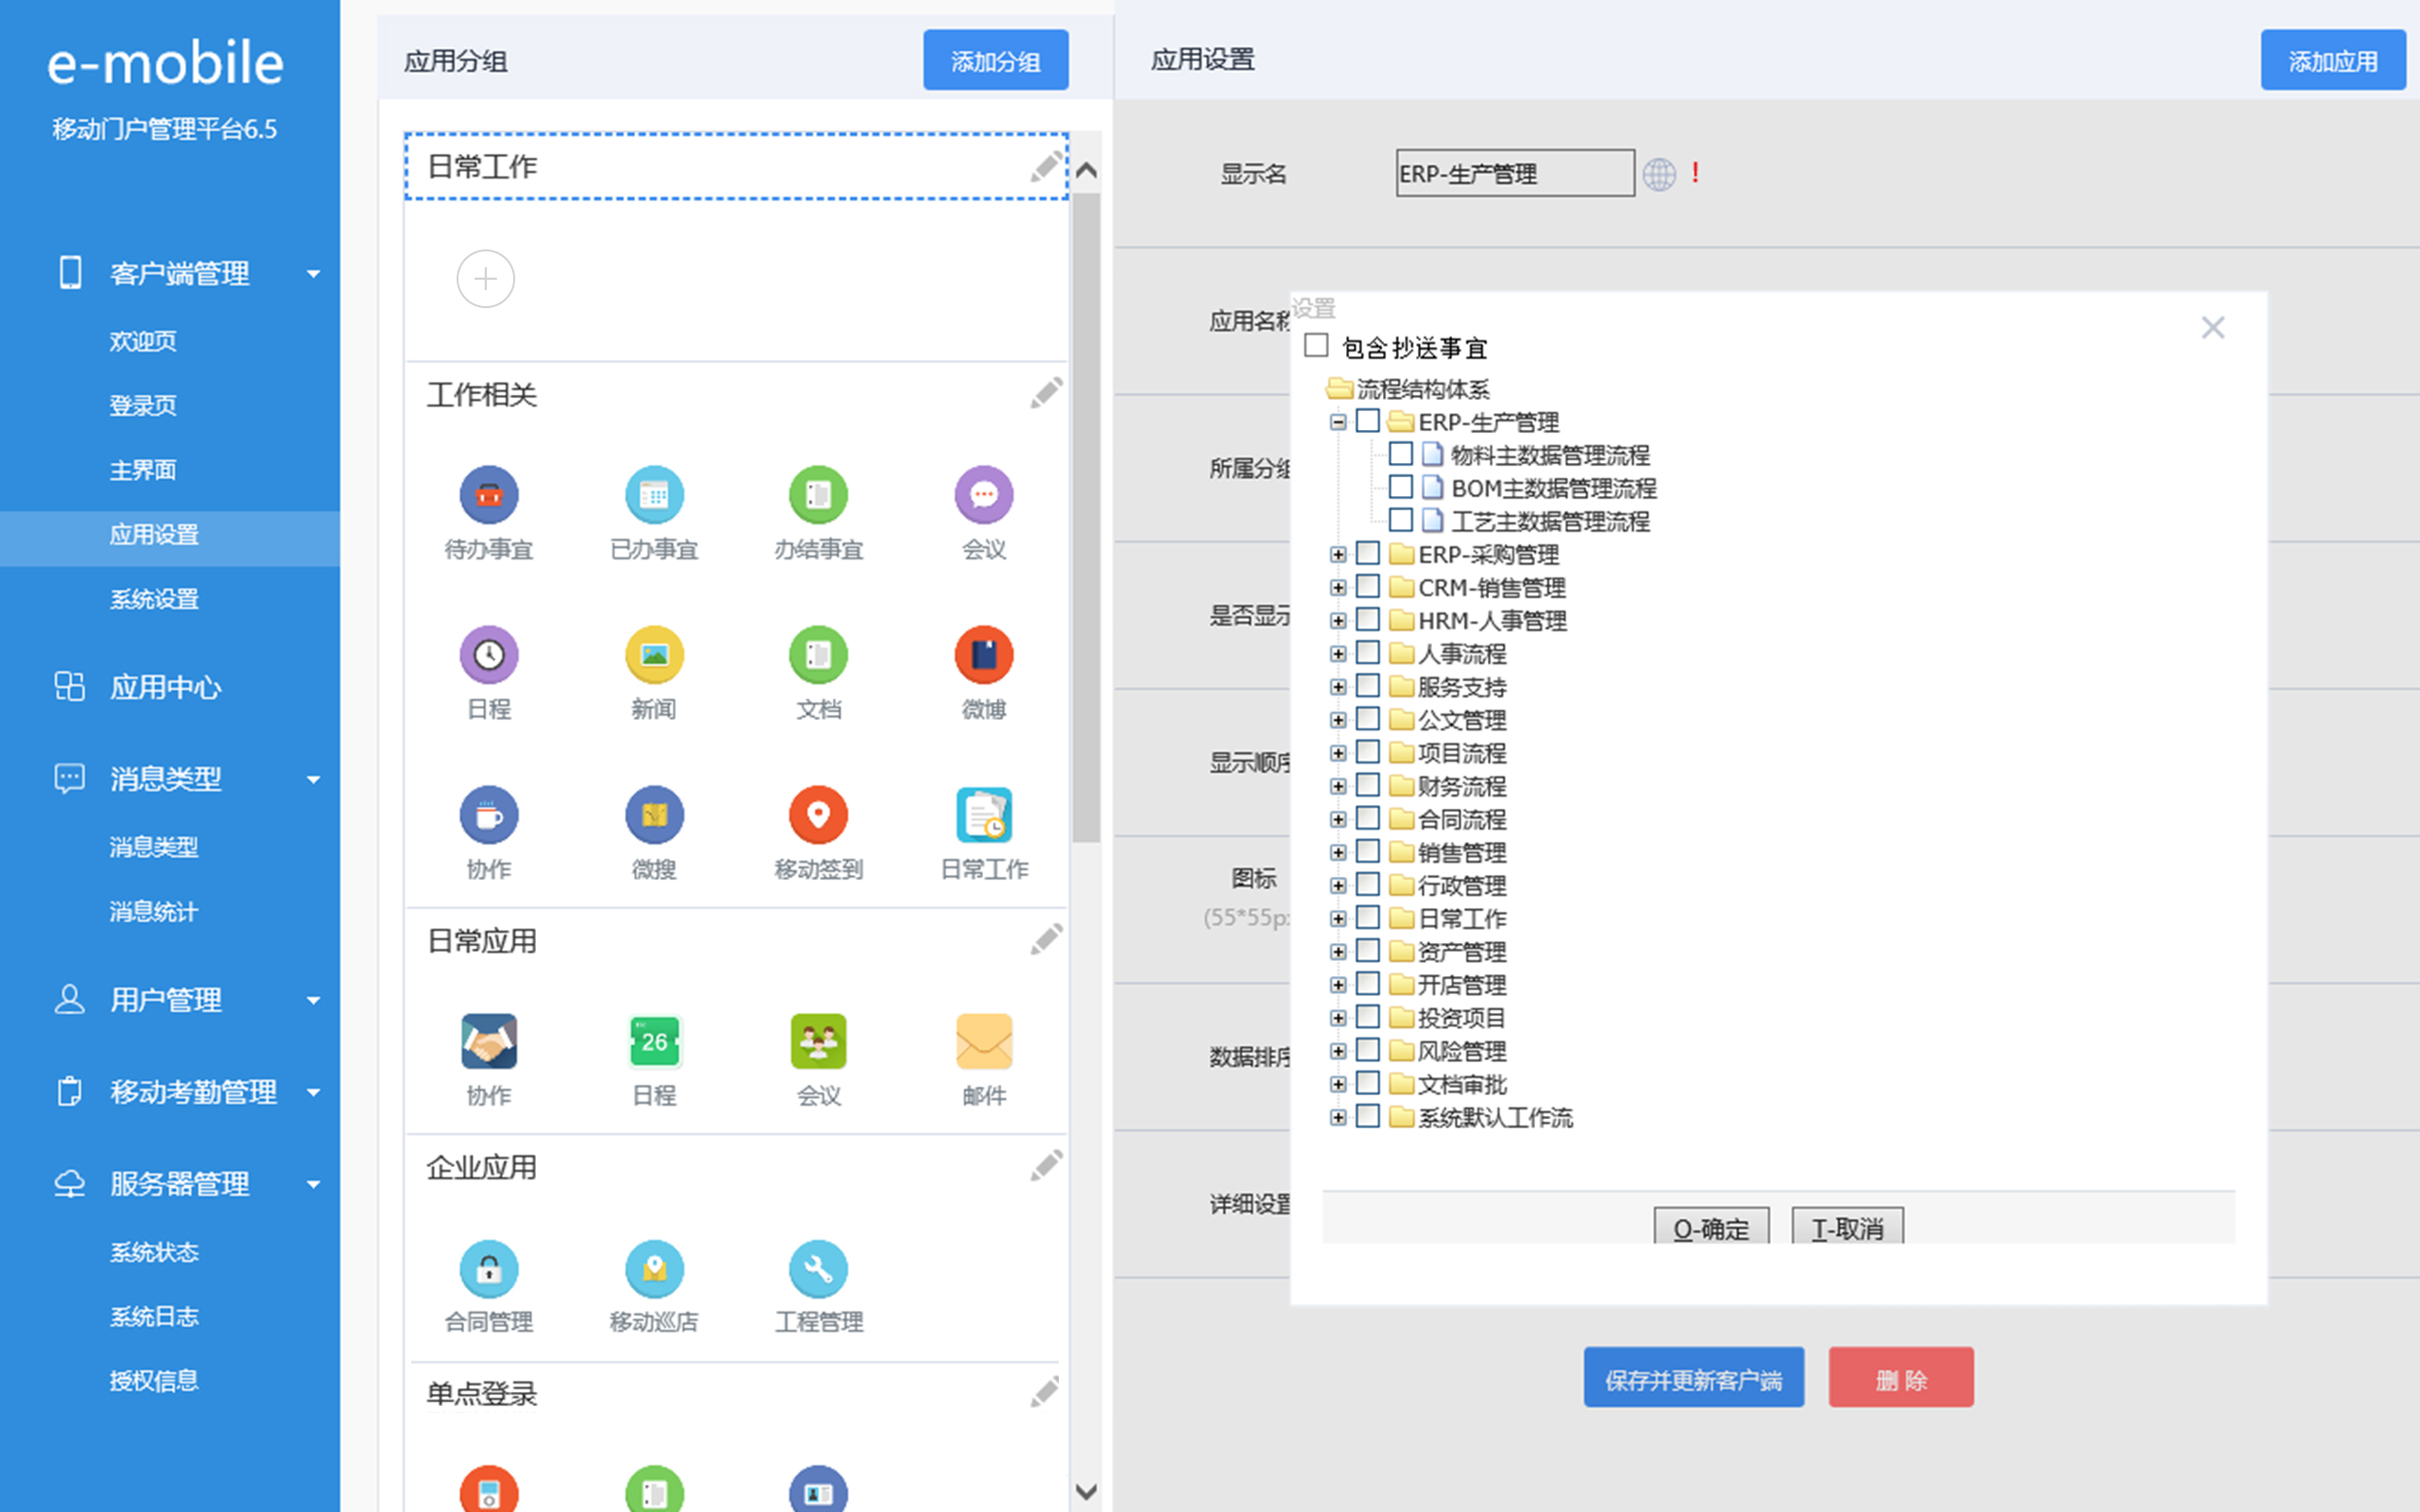Select the 移动签到 location icon
This screenshot has height=1512, width=2420.
pos(818,815)
